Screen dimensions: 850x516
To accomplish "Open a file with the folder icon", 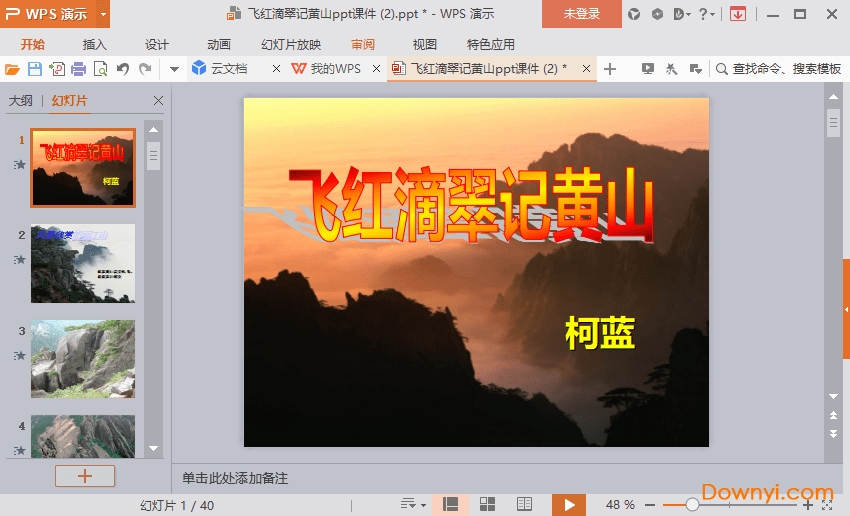I will click(x=12, y=69).
